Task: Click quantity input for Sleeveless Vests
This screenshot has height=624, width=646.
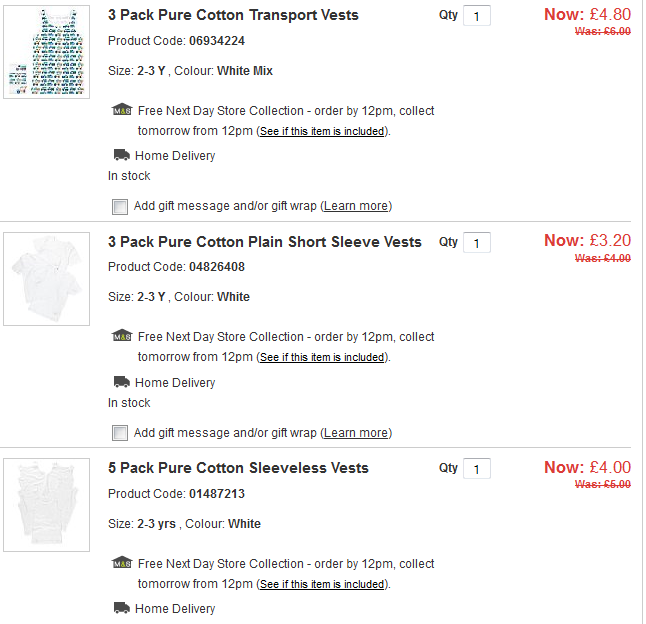Action: click(477, 469)
